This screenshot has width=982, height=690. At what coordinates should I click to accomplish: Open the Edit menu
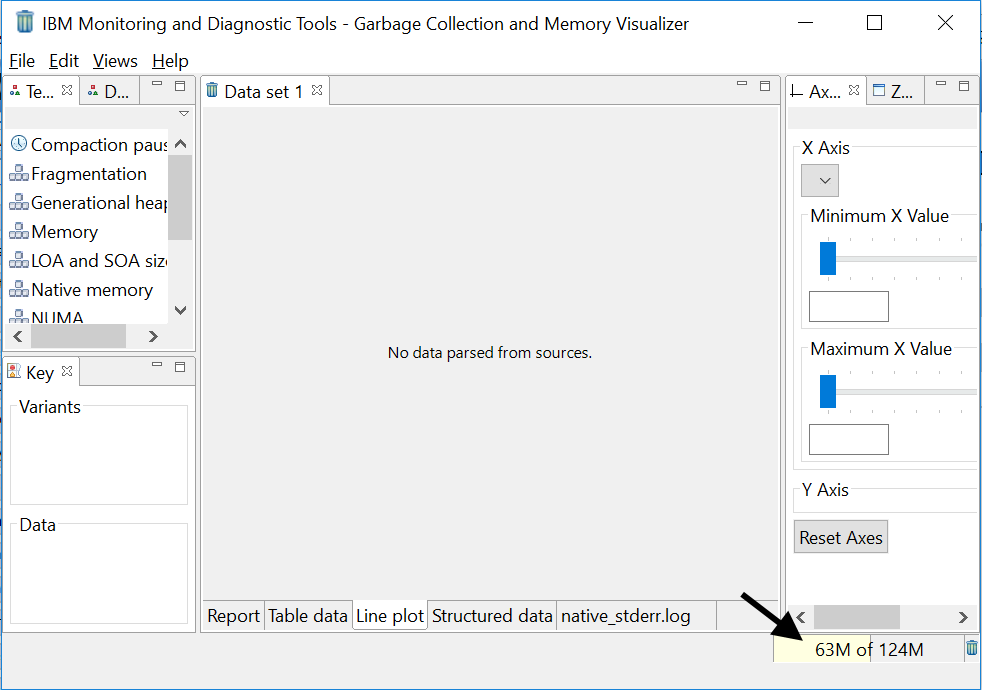pyautogui.click(x=64, y=61)
